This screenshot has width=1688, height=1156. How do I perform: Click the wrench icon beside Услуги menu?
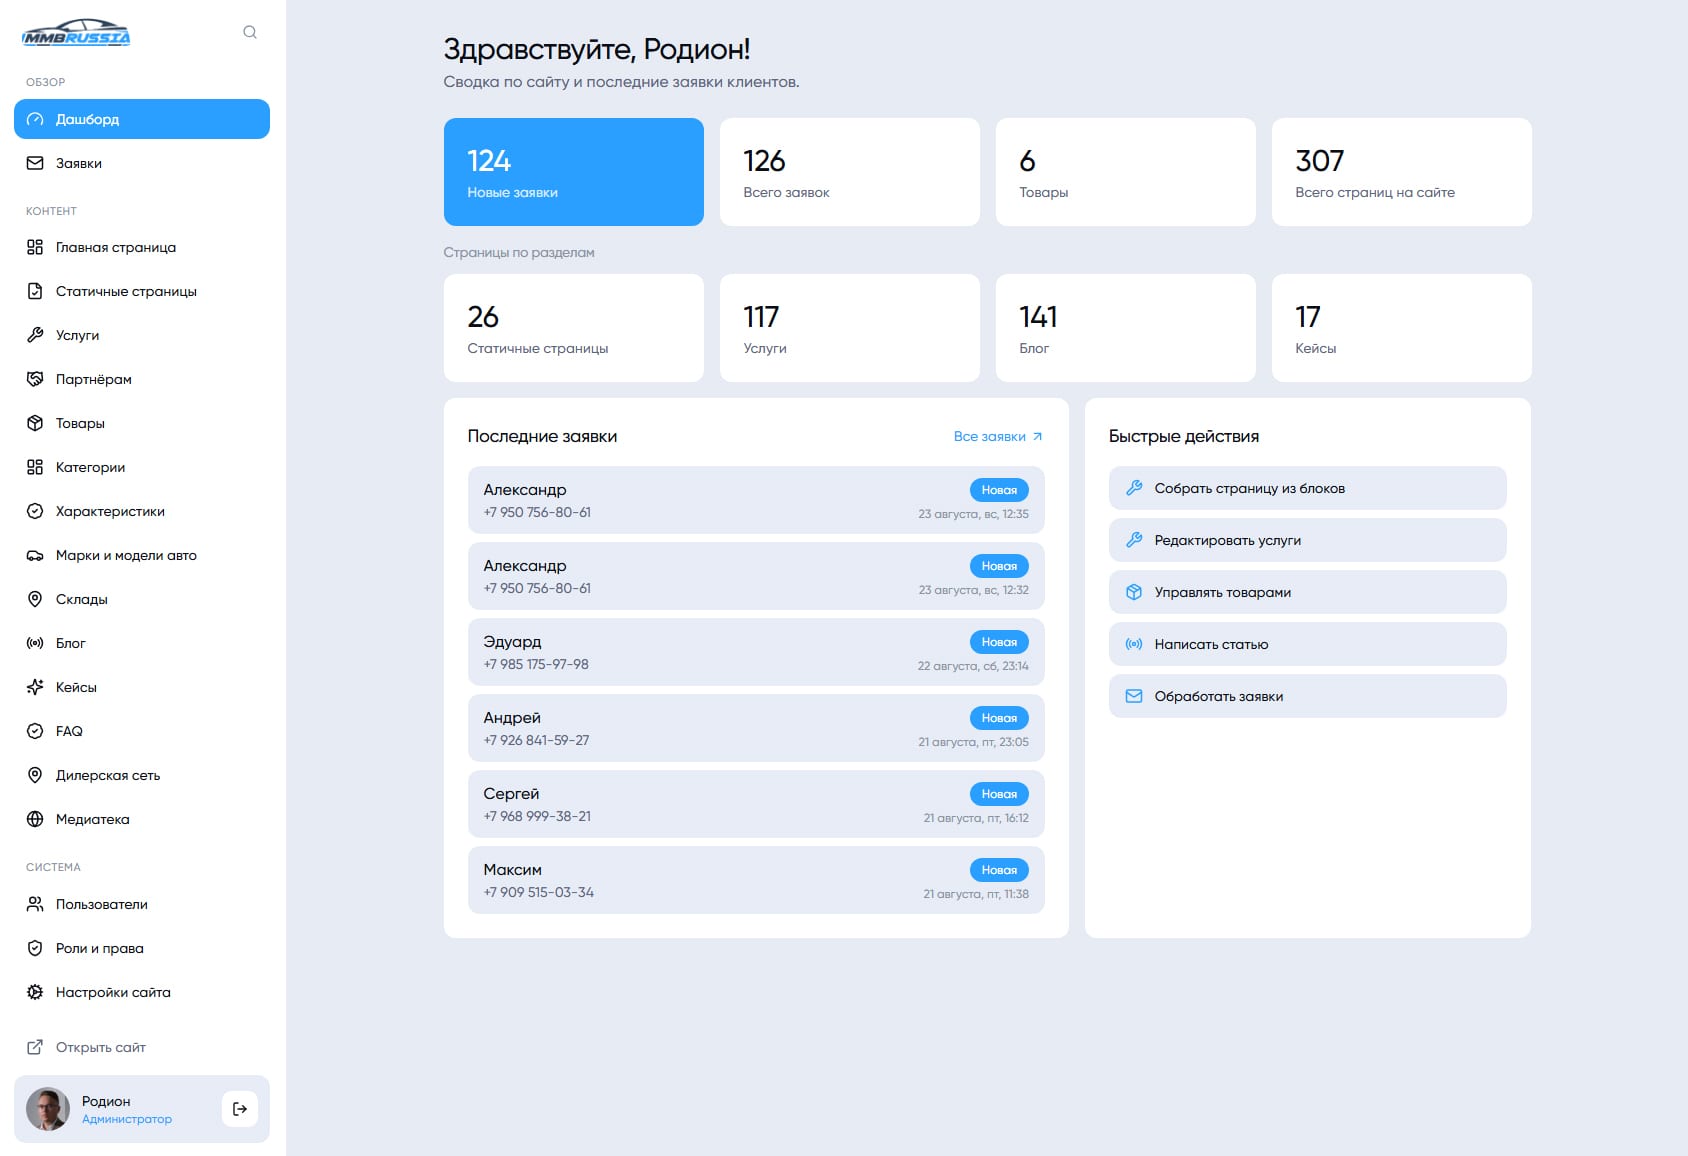coord(35,335)
